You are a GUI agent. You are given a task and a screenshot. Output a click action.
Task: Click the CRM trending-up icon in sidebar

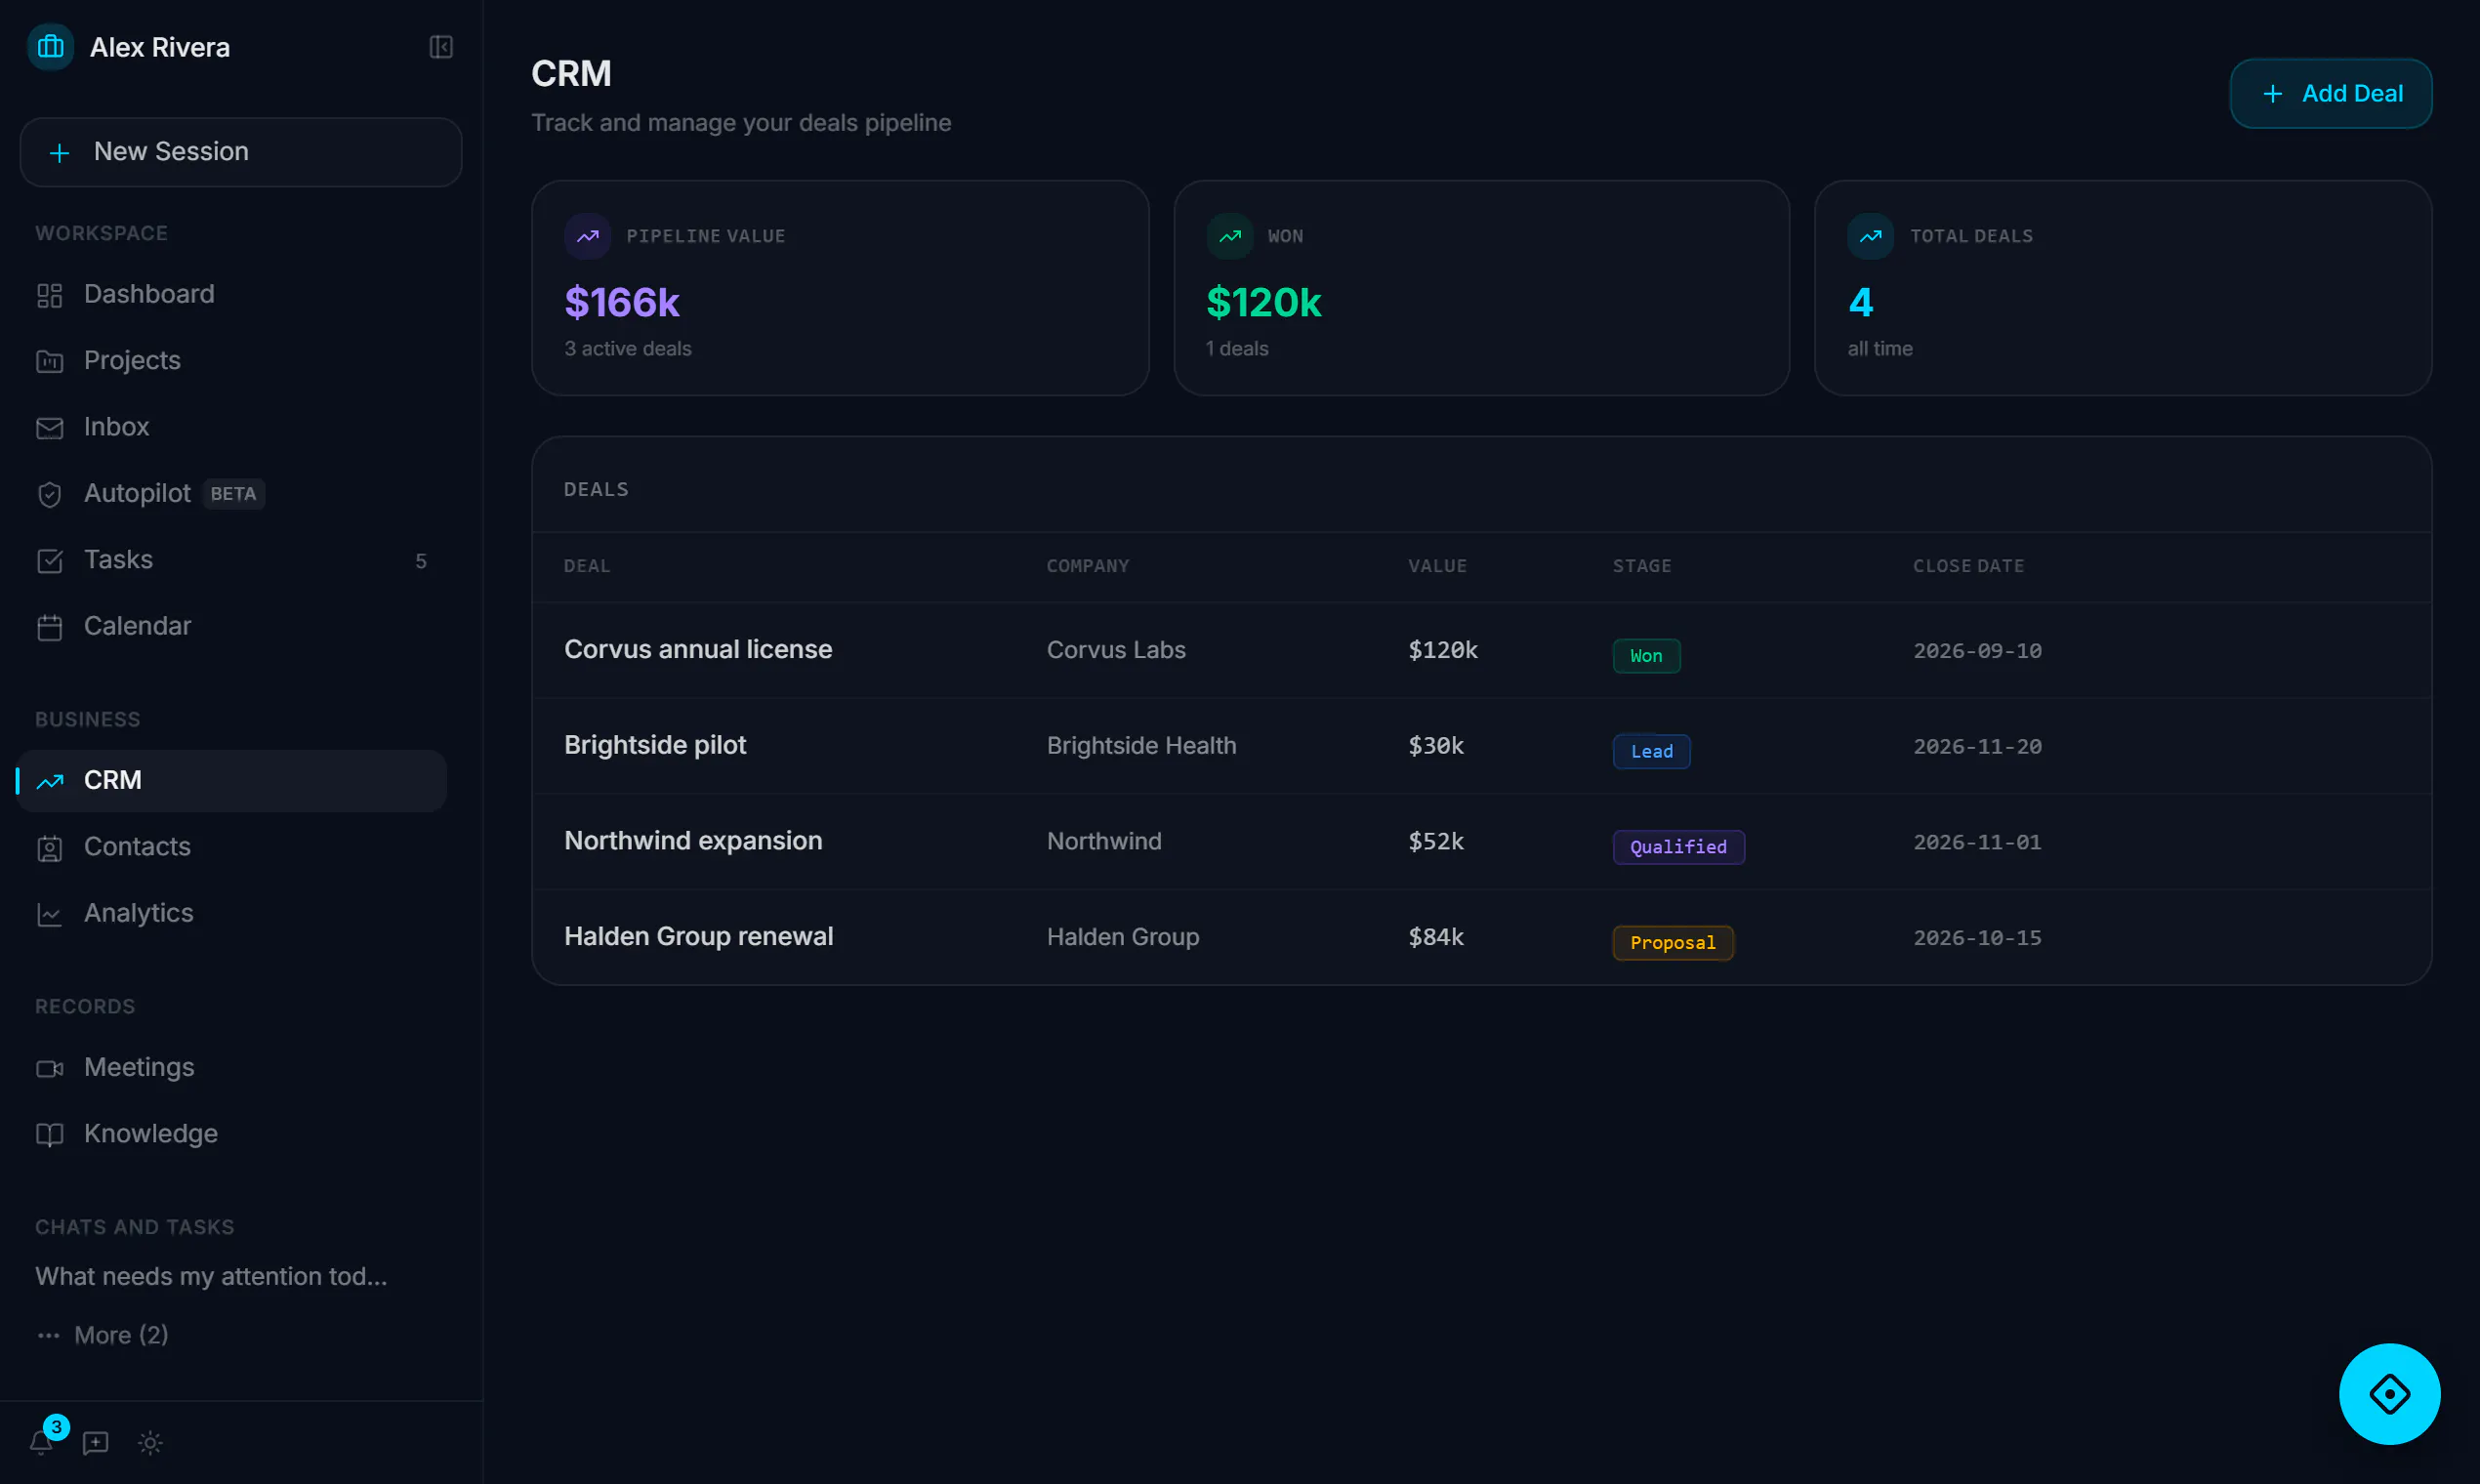click(x=49, y=781)
